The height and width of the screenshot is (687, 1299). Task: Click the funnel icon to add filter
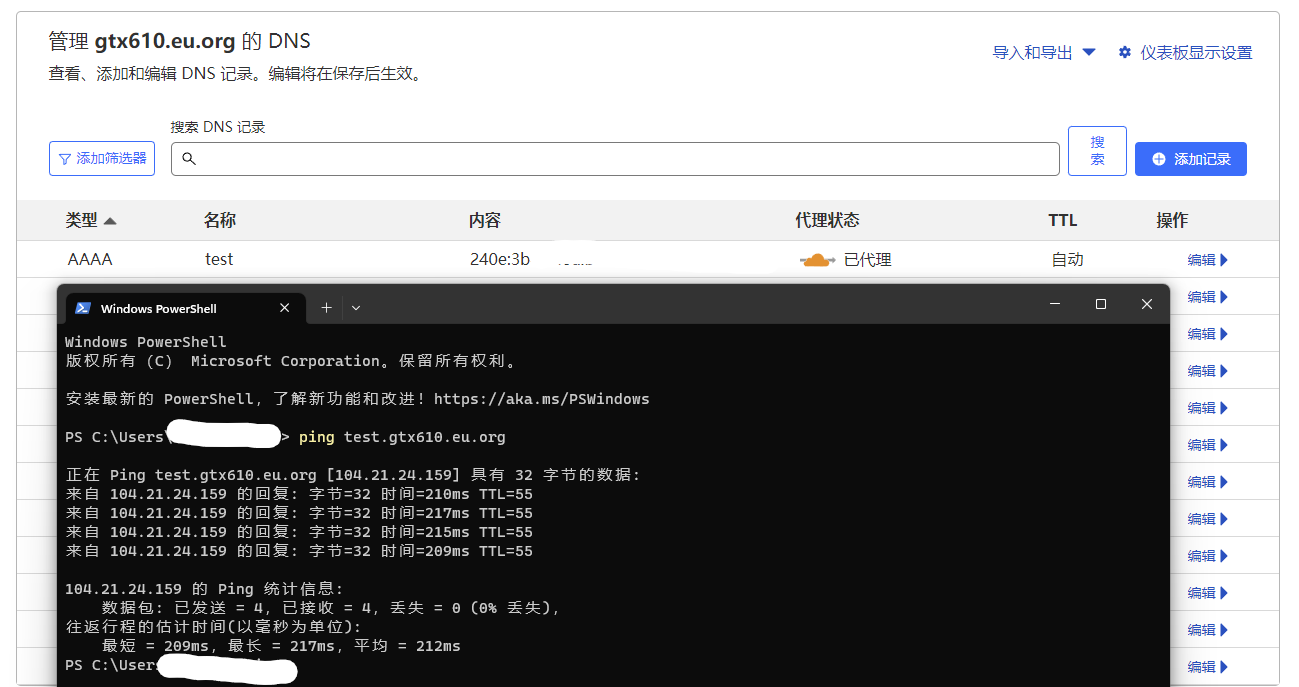(x=65, y=159)
